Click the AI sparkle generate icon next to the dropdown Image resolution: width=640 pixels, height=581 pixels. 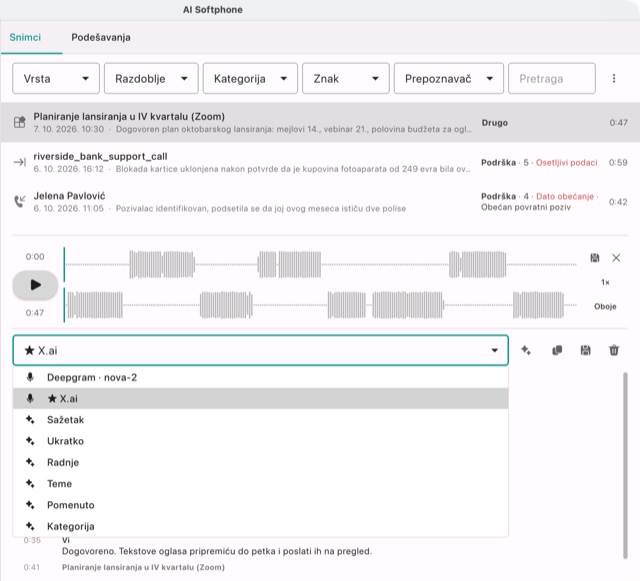526,350
